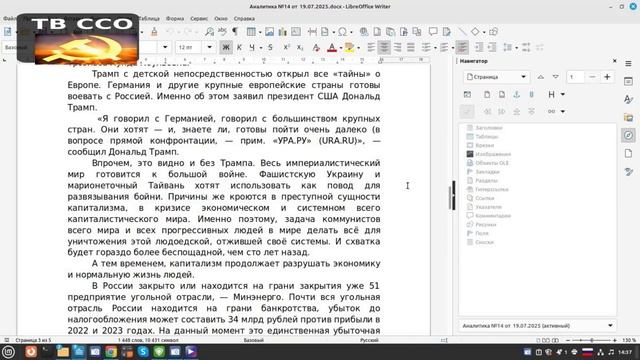The height and width of the screenshot is (360, 640).
Task: Open the Navigator sidebar deck
Action: [x=629, y=136]
